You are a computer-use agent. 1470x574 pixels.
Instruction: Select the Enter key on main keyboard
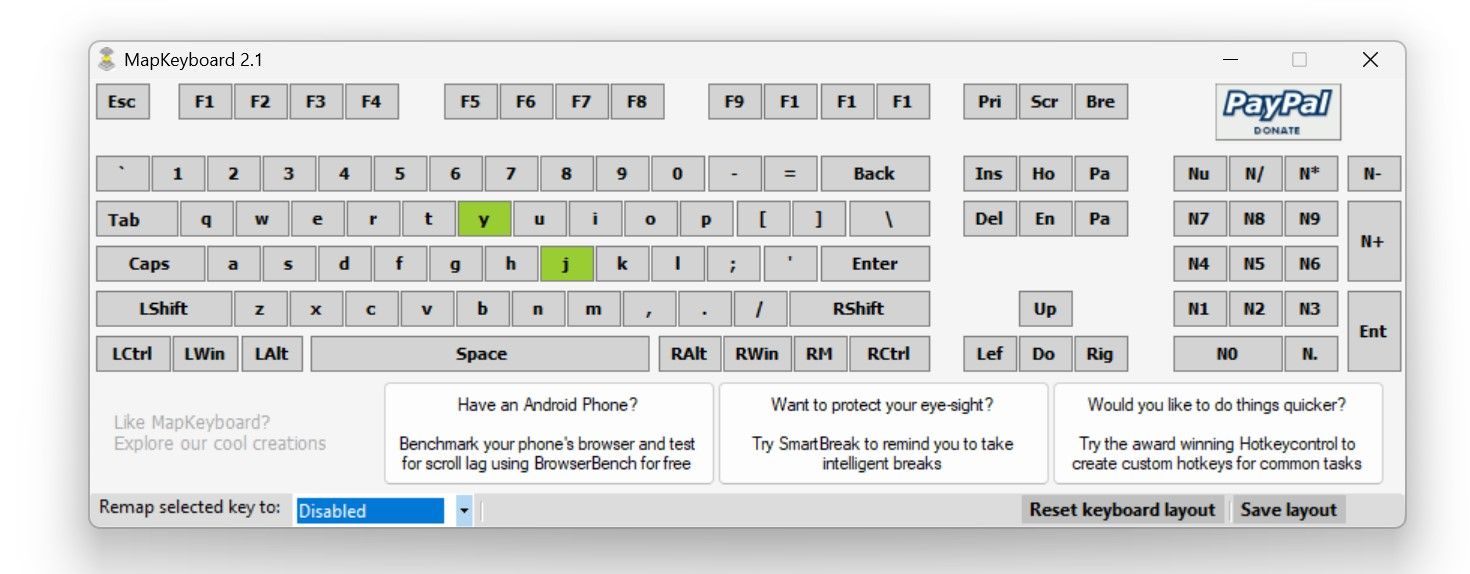[x=874, y=264]
